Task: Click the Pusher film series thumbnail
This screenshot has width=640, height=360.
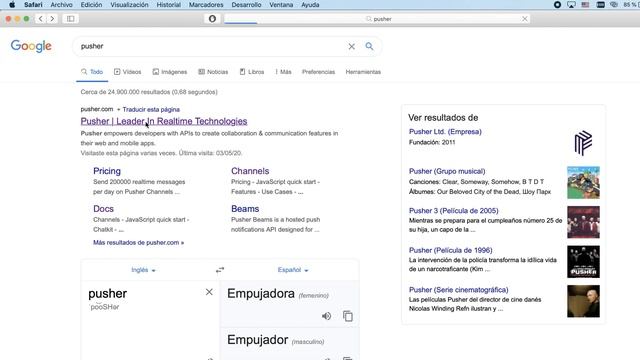Action: pos(583,301)
